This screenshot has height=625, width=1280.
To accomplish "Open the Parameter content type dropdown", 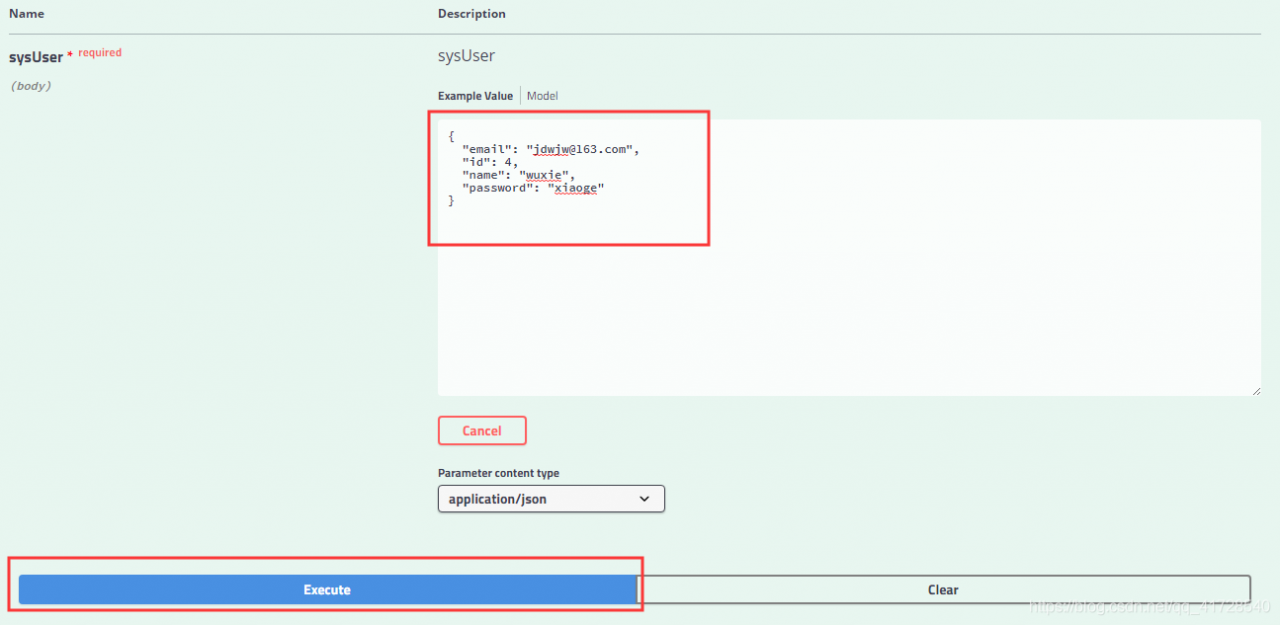I will [551, 499].
